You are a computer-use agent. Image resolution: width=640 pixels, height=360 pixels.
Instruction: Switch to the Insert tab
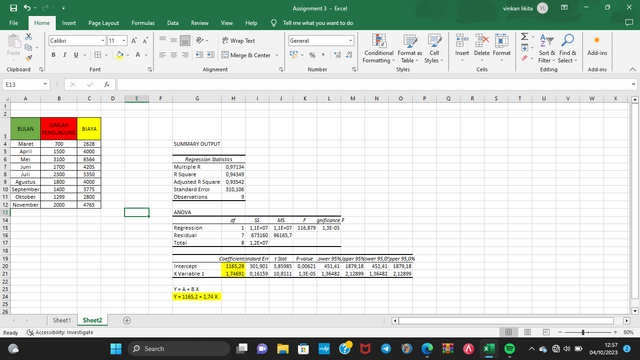point(69,23)
